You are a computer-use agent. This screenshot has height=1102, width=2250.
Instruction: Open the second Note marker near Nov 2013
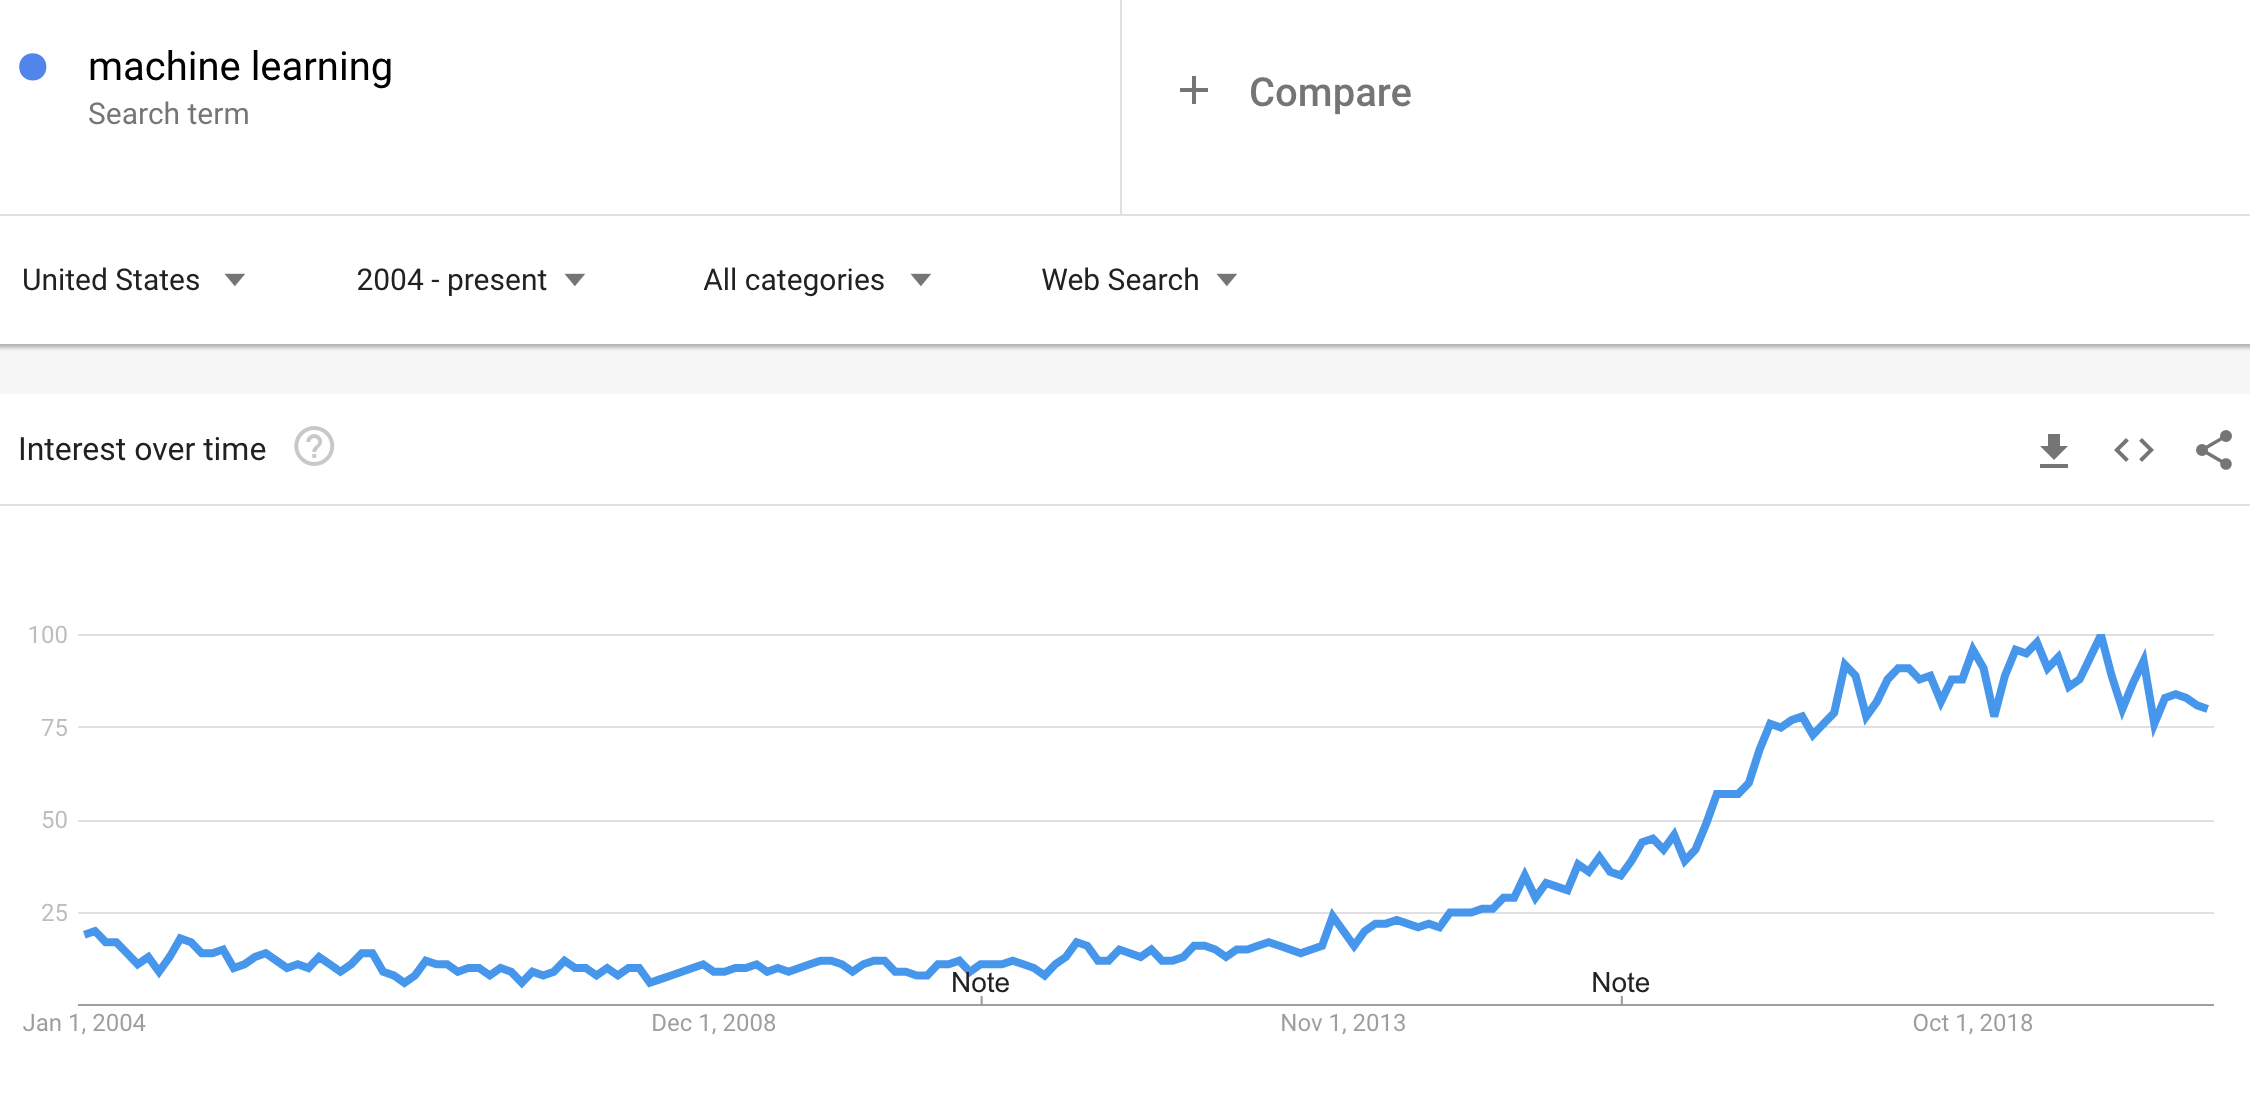point(1622,983)
